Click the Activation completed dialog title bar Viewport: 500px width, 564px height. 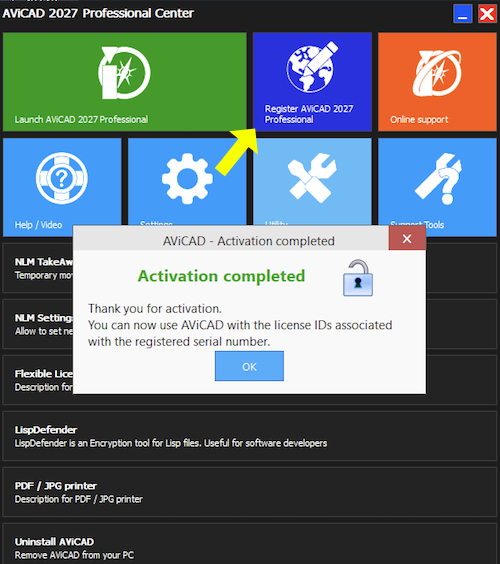pos(231,238)
